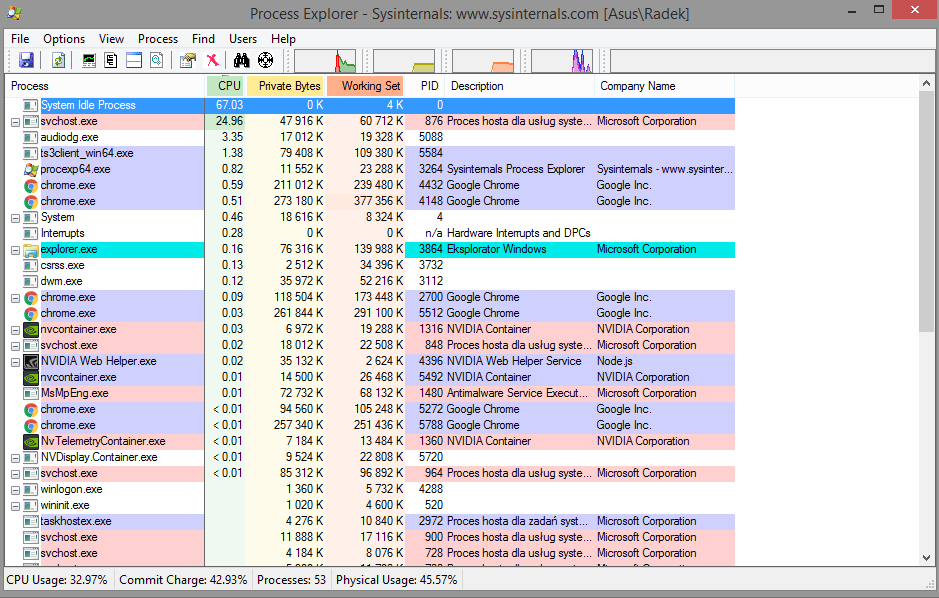Click NVIDIA icon of nvcontainer.exe PID 1316
This screenshot has height=598, width=939.
(x=31, y=329)
